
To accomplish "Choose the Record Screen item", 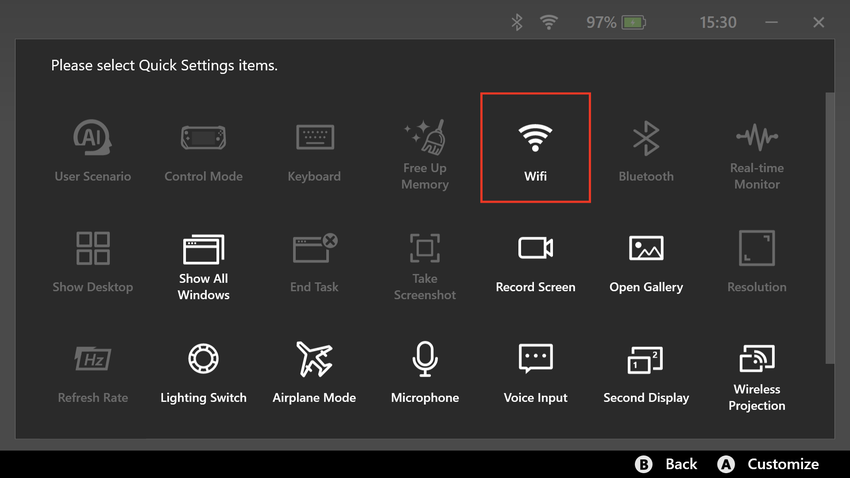I will (535, 261).
